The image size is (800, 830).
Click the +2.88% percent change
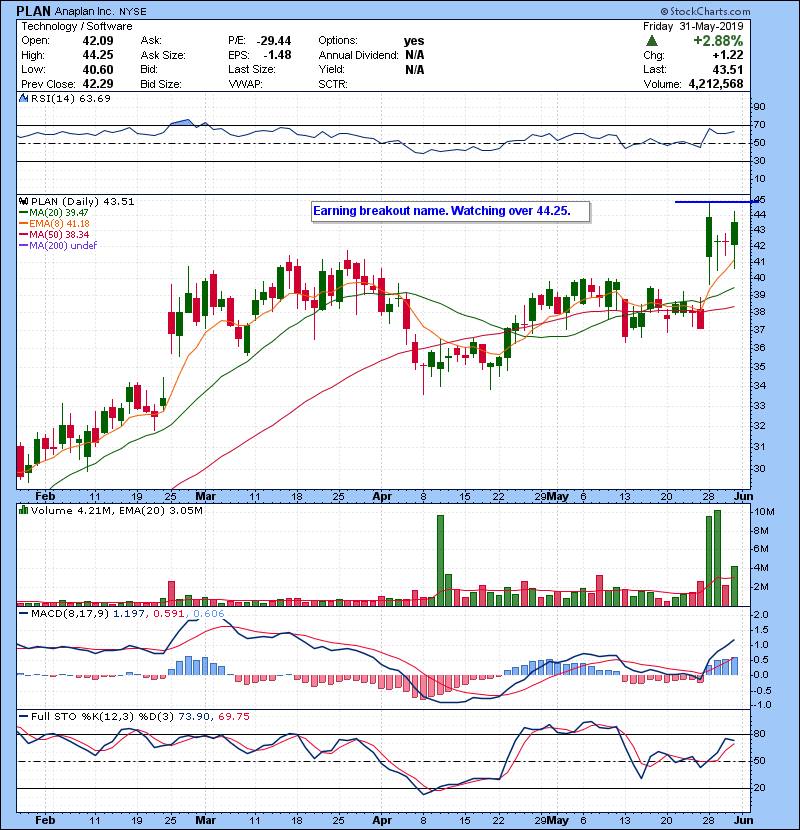718,41
